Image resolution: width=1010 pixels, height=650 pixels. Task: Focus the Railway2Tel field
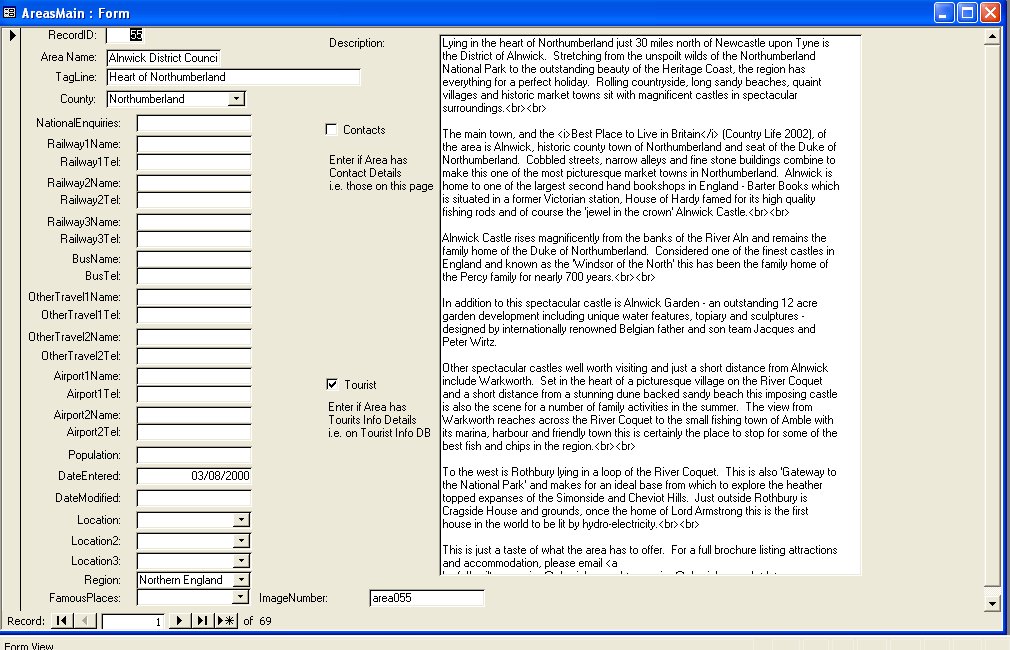click(194, 200)
